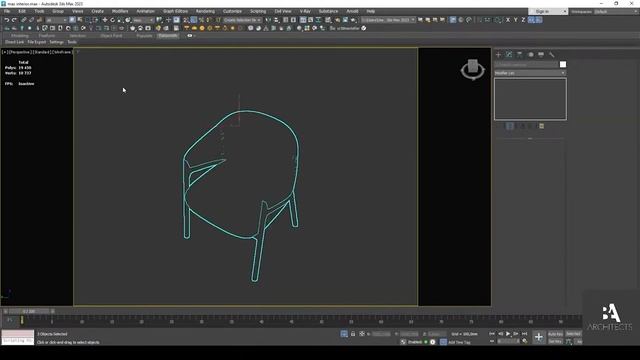Click the Align tool icon

276,20
